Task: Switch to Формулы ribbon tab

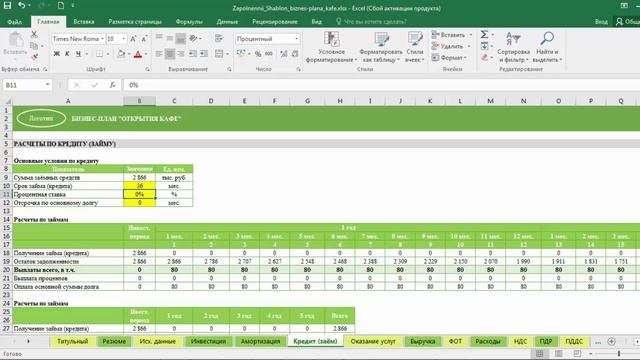Action: [189, 22]
